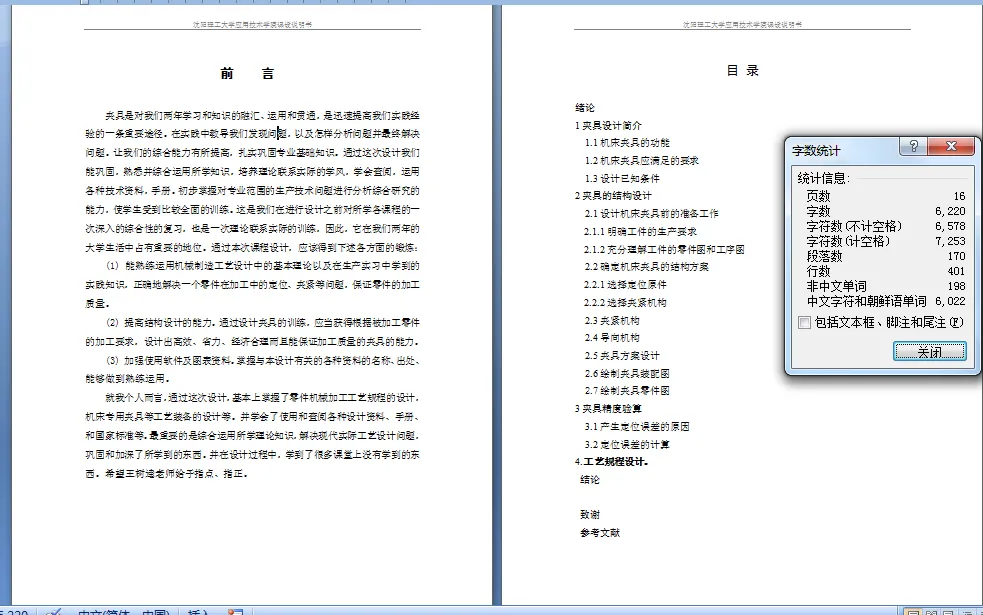Switch to Draft view icon
The width and height of the screenshot is (983, 615).
pyautogui.click(x=980, y=611)
